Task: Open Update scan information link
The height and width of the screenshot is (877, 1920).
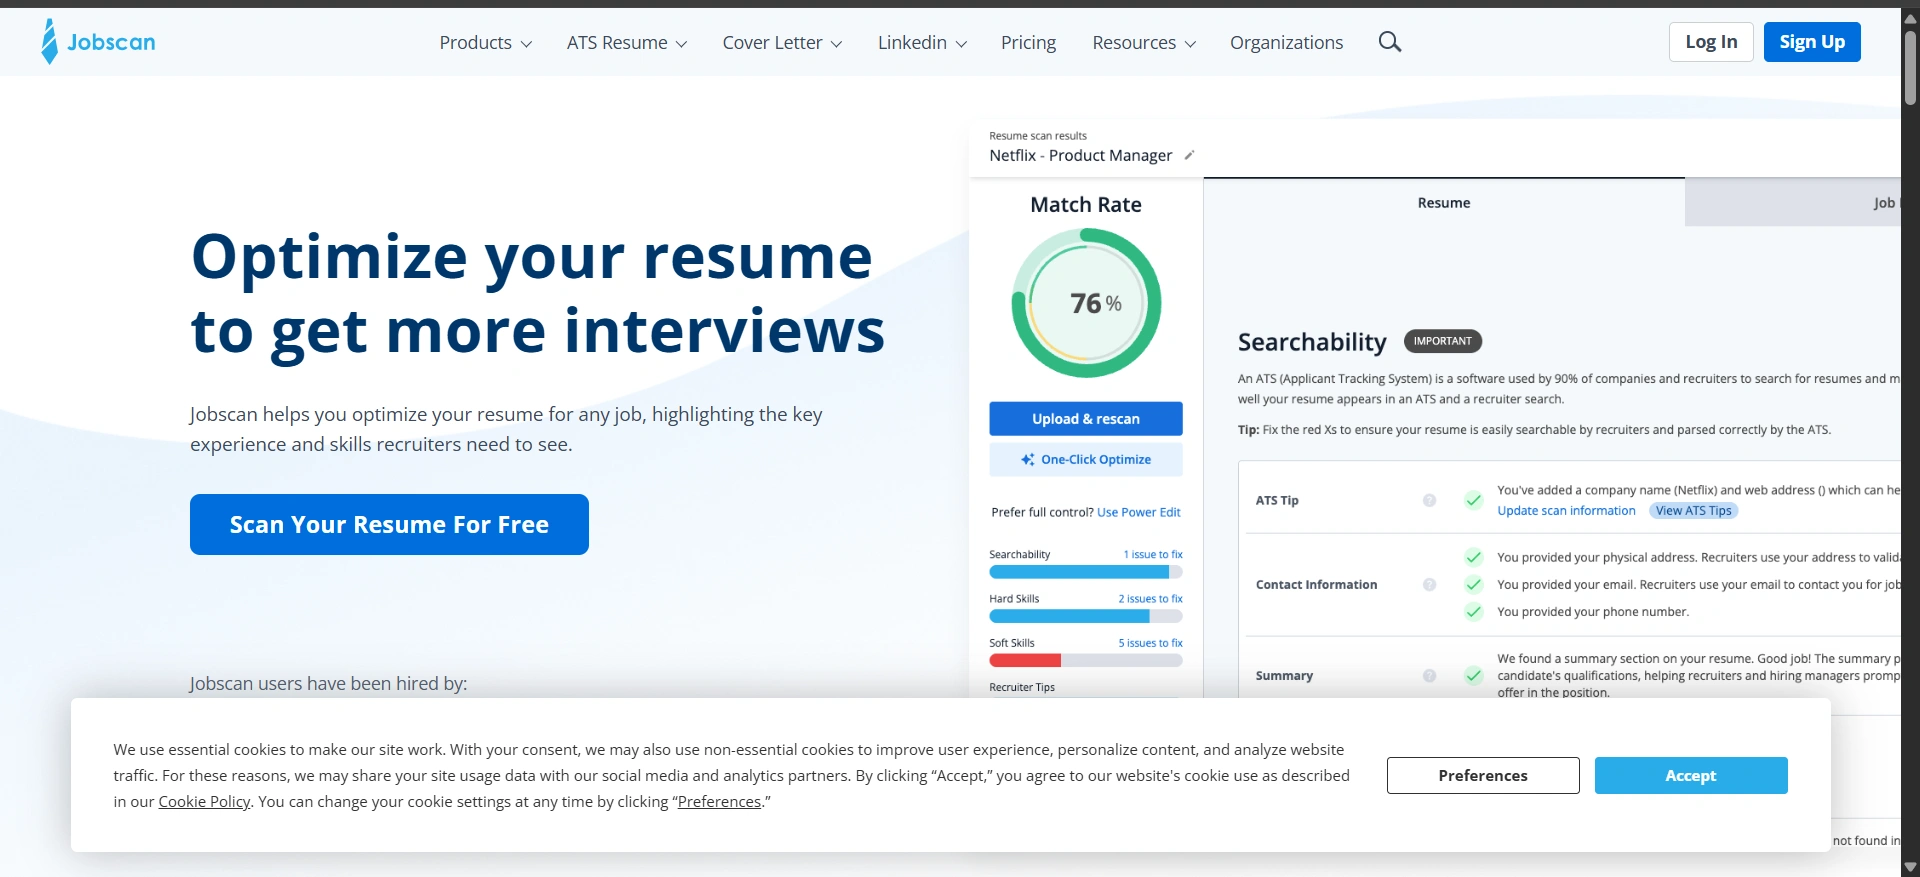Action: [x=1566, y=510]
